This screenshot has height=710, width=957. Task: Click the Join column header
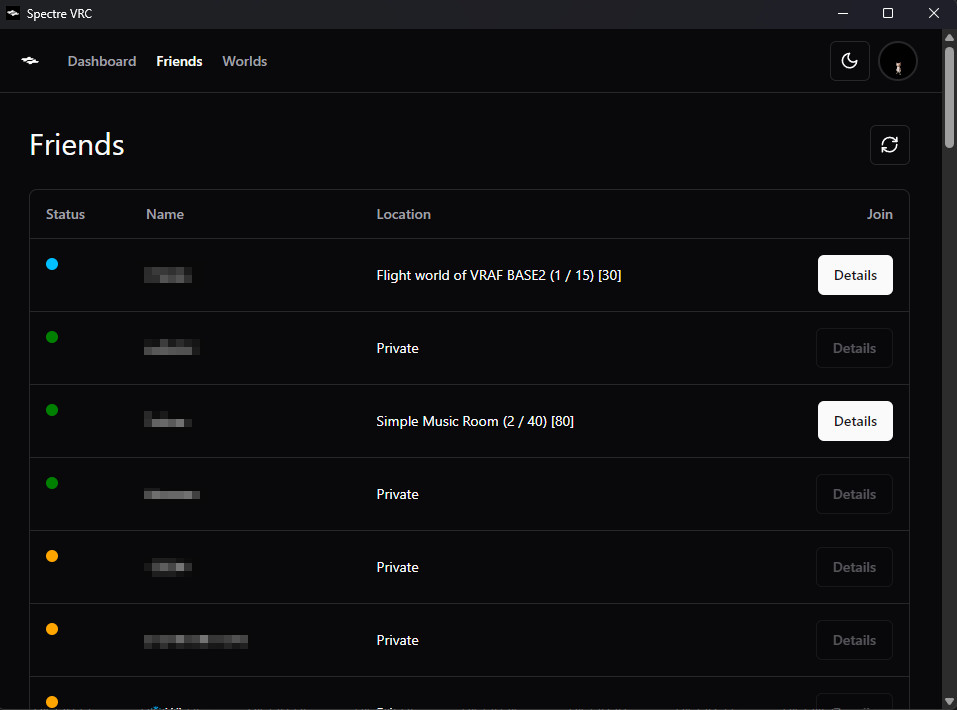(x=879, y=214)
